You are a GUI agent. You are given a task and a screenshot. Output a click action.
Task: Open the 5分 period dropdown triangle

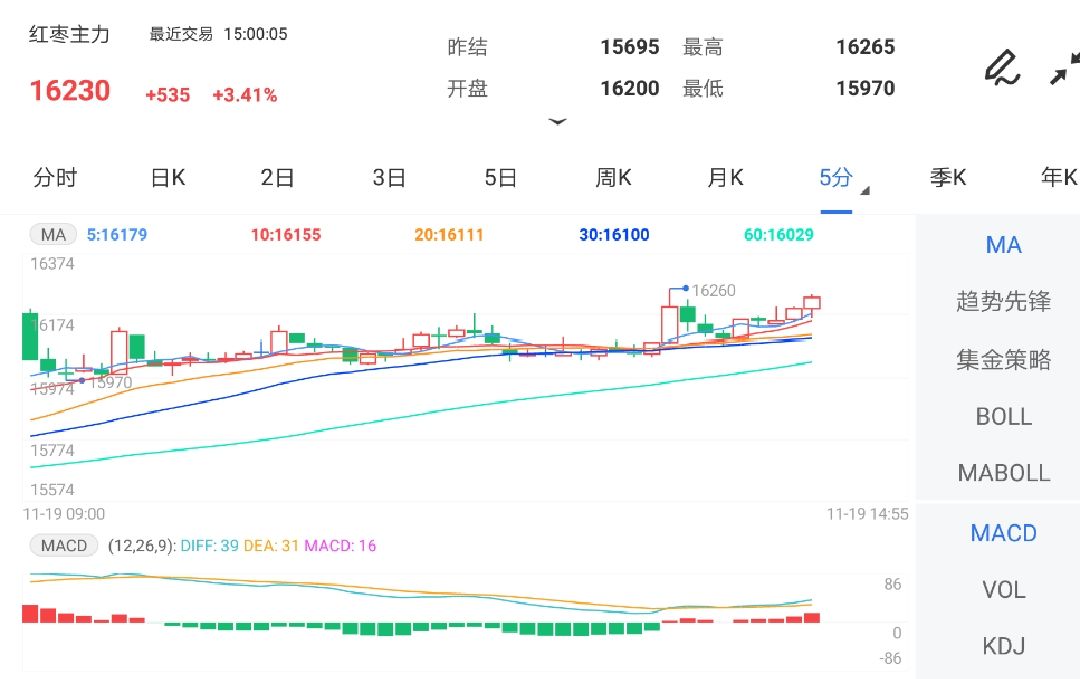(865, 191)
